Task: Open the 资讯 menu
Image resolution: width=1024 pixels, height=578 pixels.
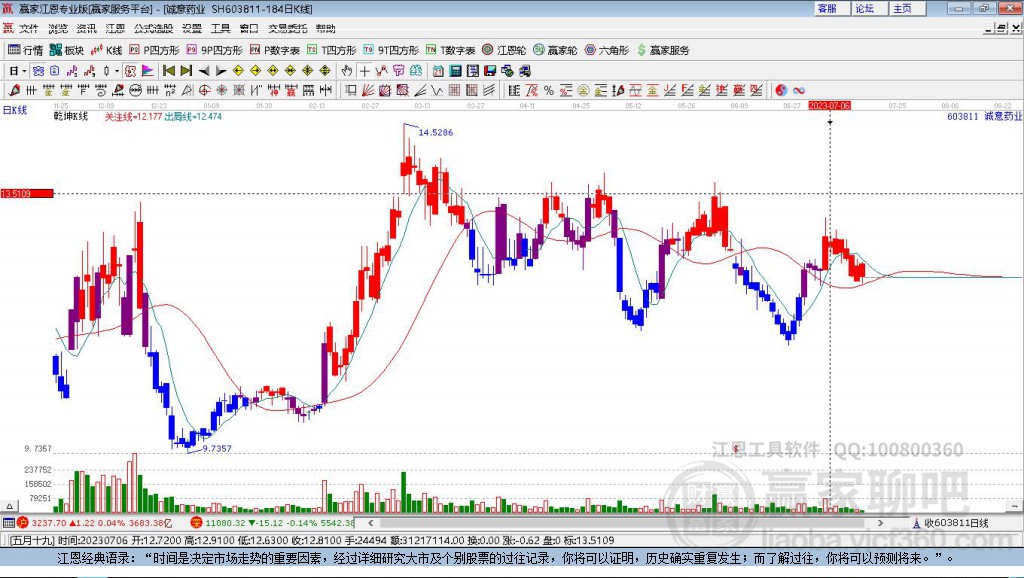Action: [86, 28]
